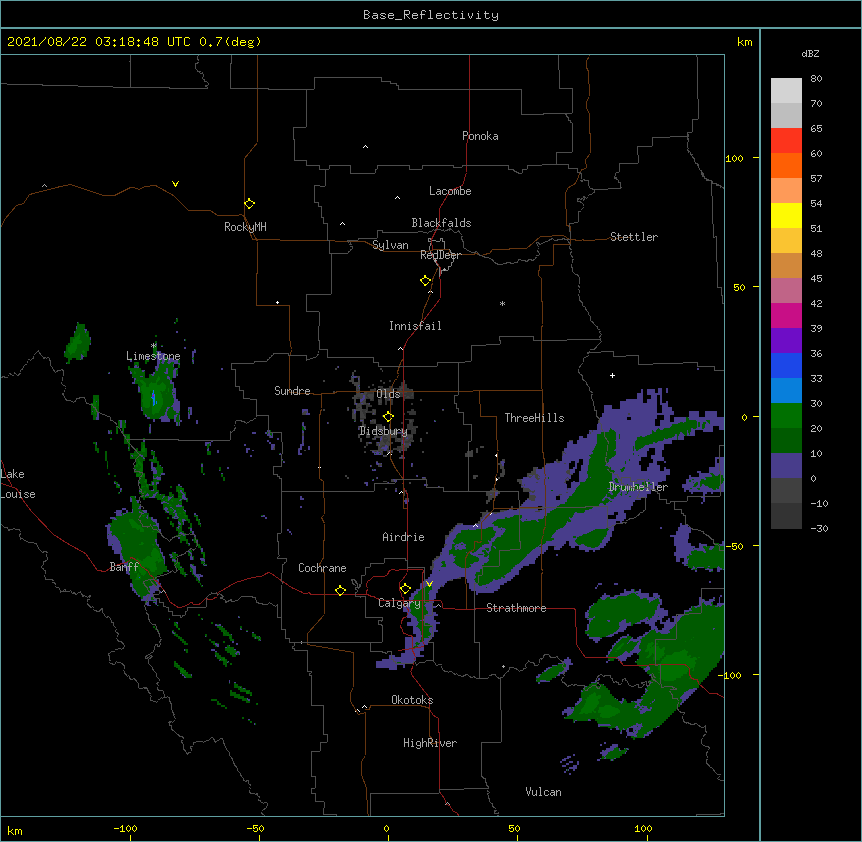Click the white asterisk marker east of Innisfail
The image size is (862, 842).
click(502, 303)
